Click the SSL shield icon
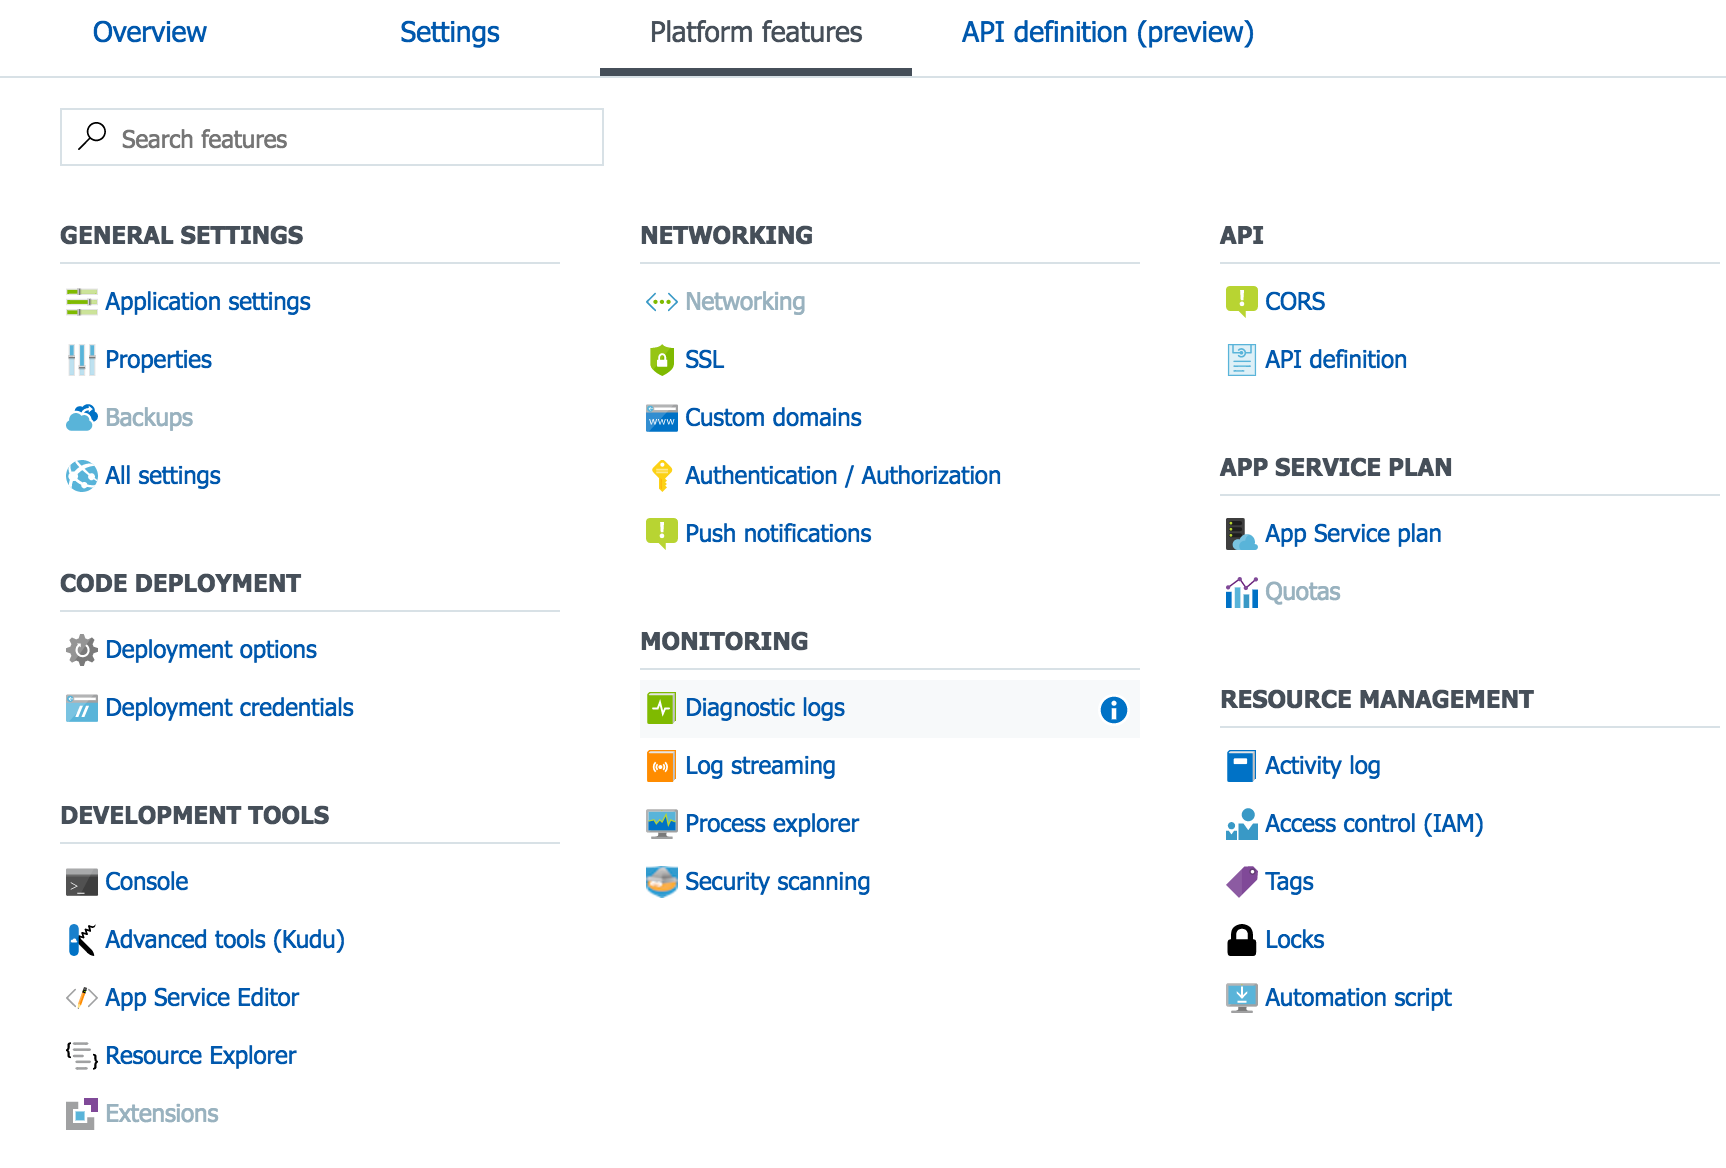Image resolution: width=1726 pixels, height=1168 pixels. 661,360
